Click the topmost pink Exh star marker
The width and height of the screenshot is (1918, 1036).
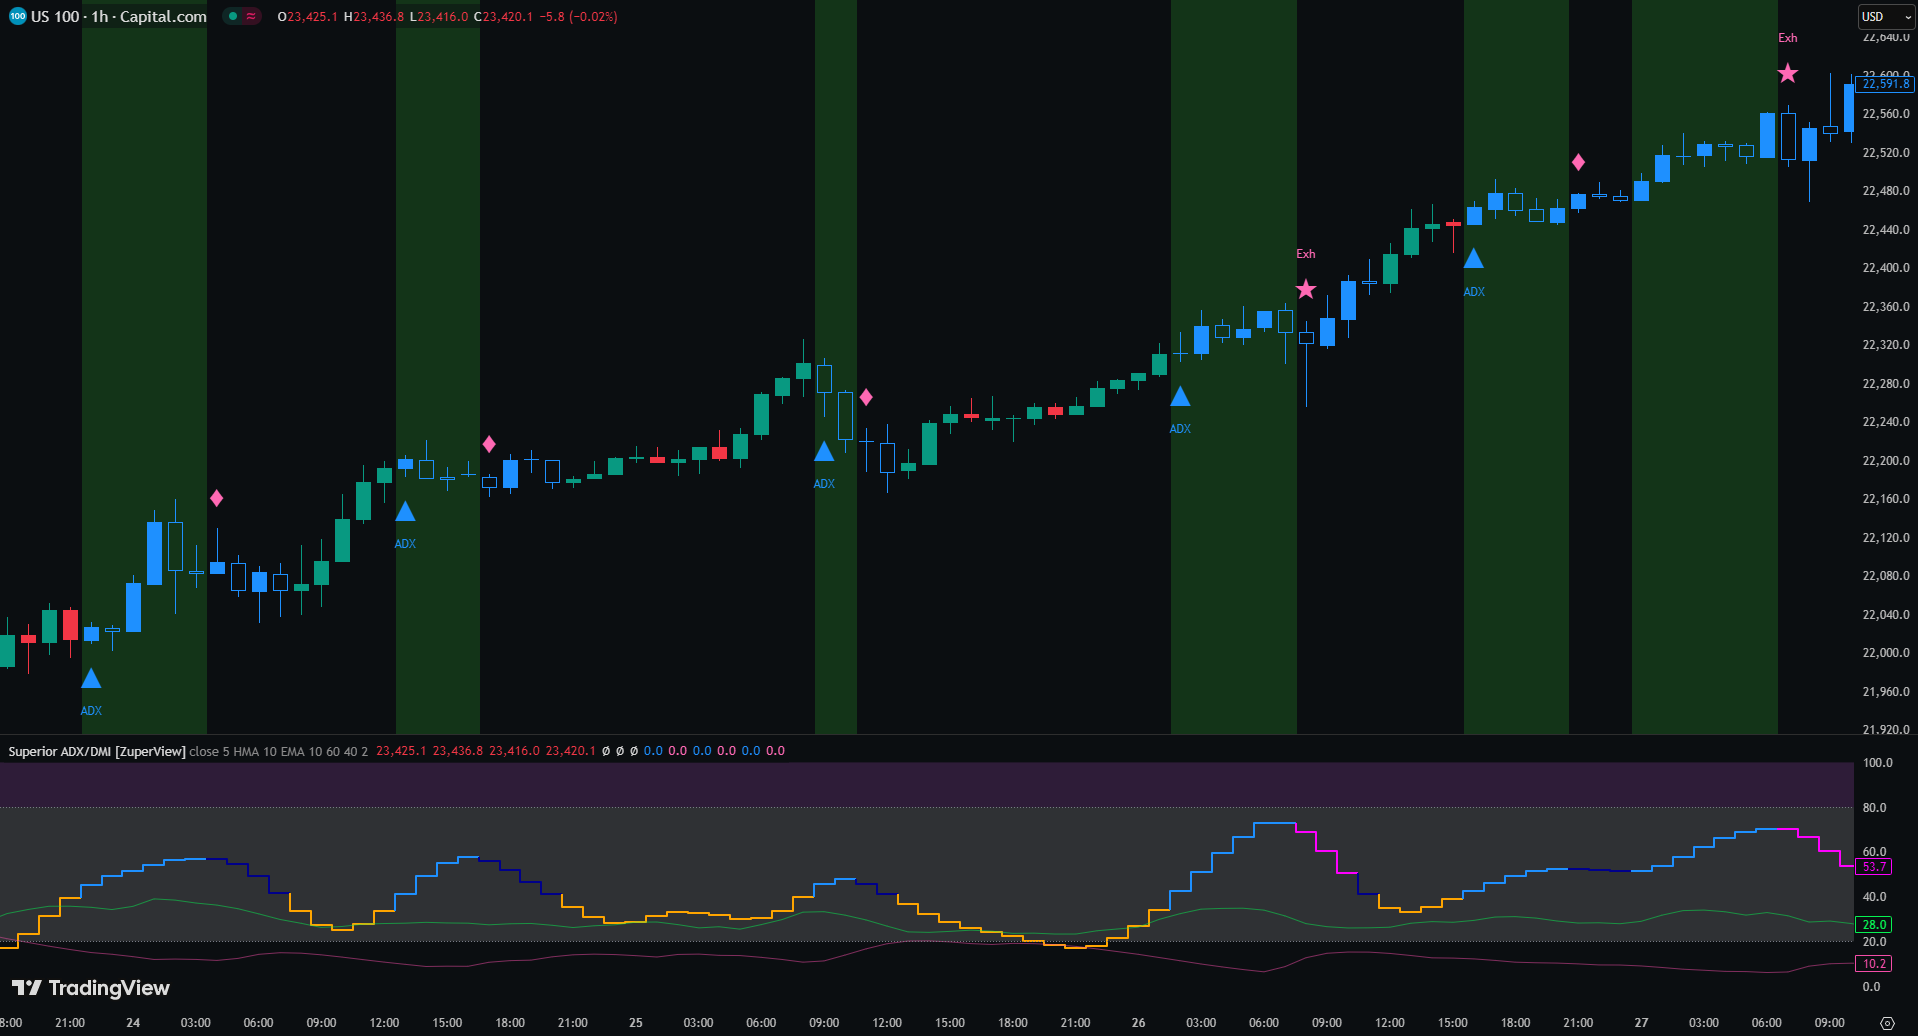click(1787, 73)
